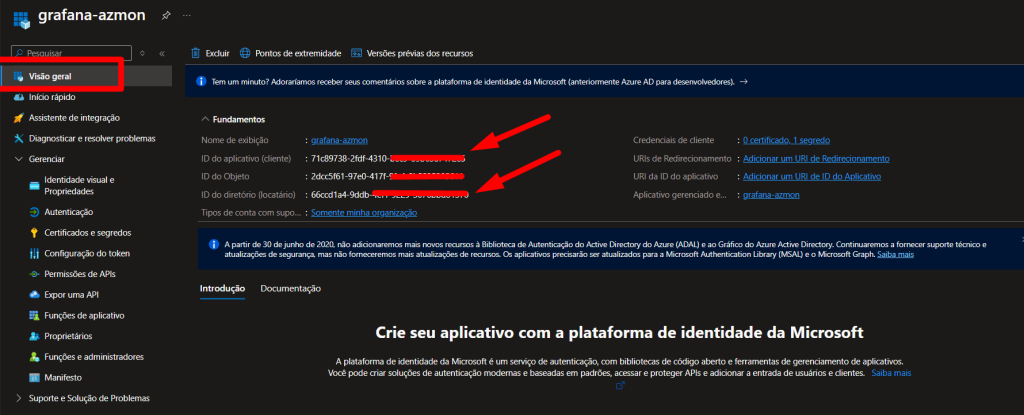Viewport: 1024px width, 415px height.
Task: Collapse the Fundamentos section
Action: [x=206, y=119]
